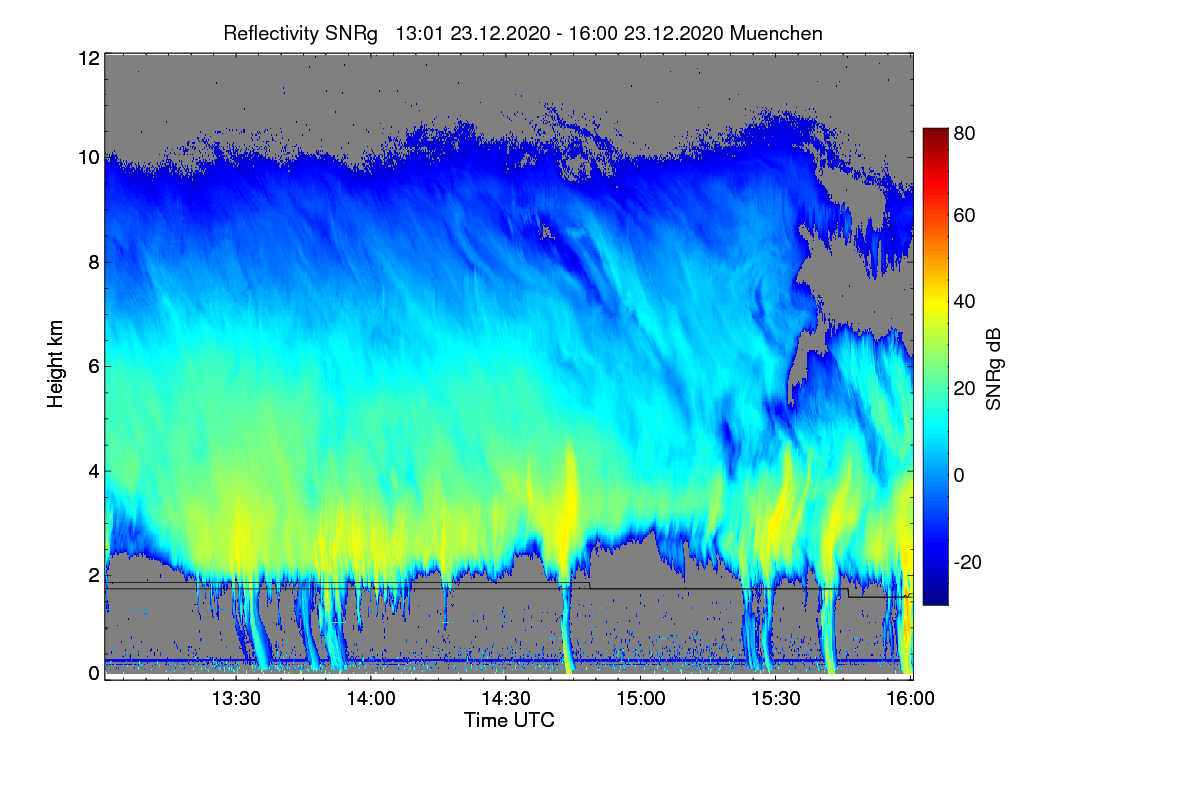Click the 15:00 time tick label
The image size is (1200, 800).
[x=641, y=698]
